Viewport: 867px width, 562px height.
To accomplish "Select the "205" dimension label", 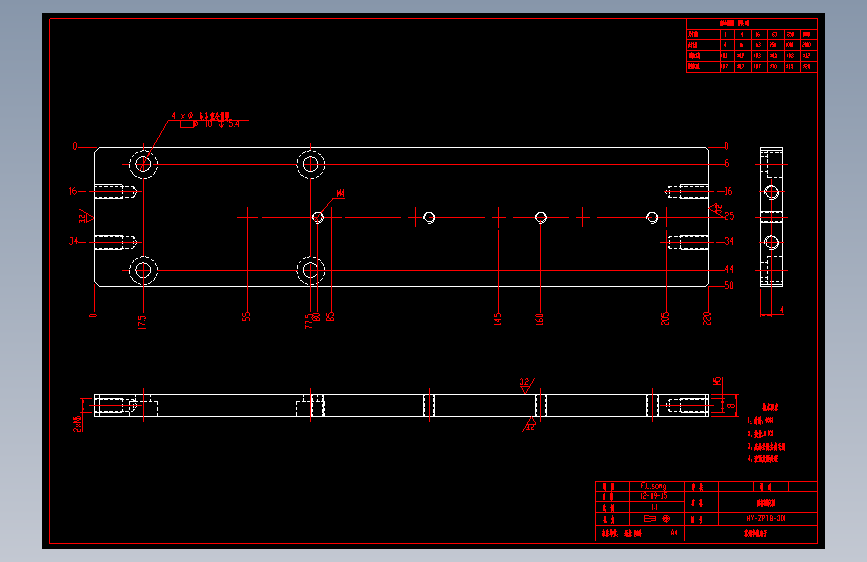I will 665,319.
